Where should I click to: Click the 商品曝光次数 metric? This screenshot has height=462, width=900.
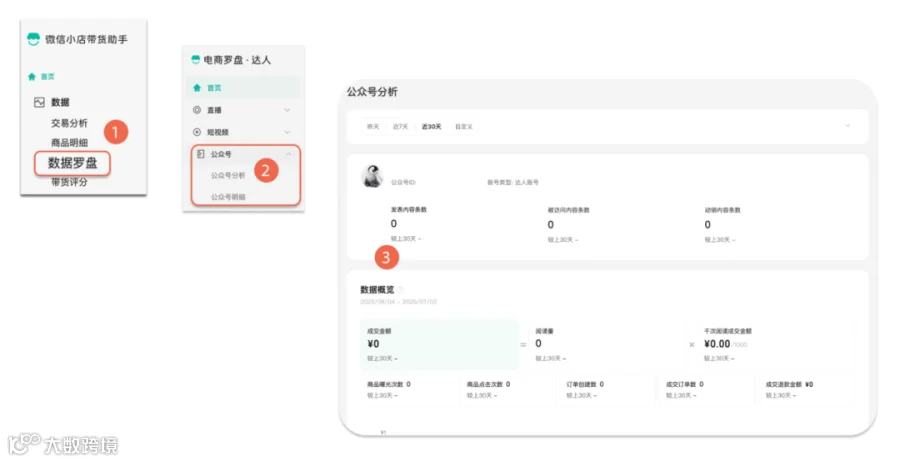click(x=389, y=389)
